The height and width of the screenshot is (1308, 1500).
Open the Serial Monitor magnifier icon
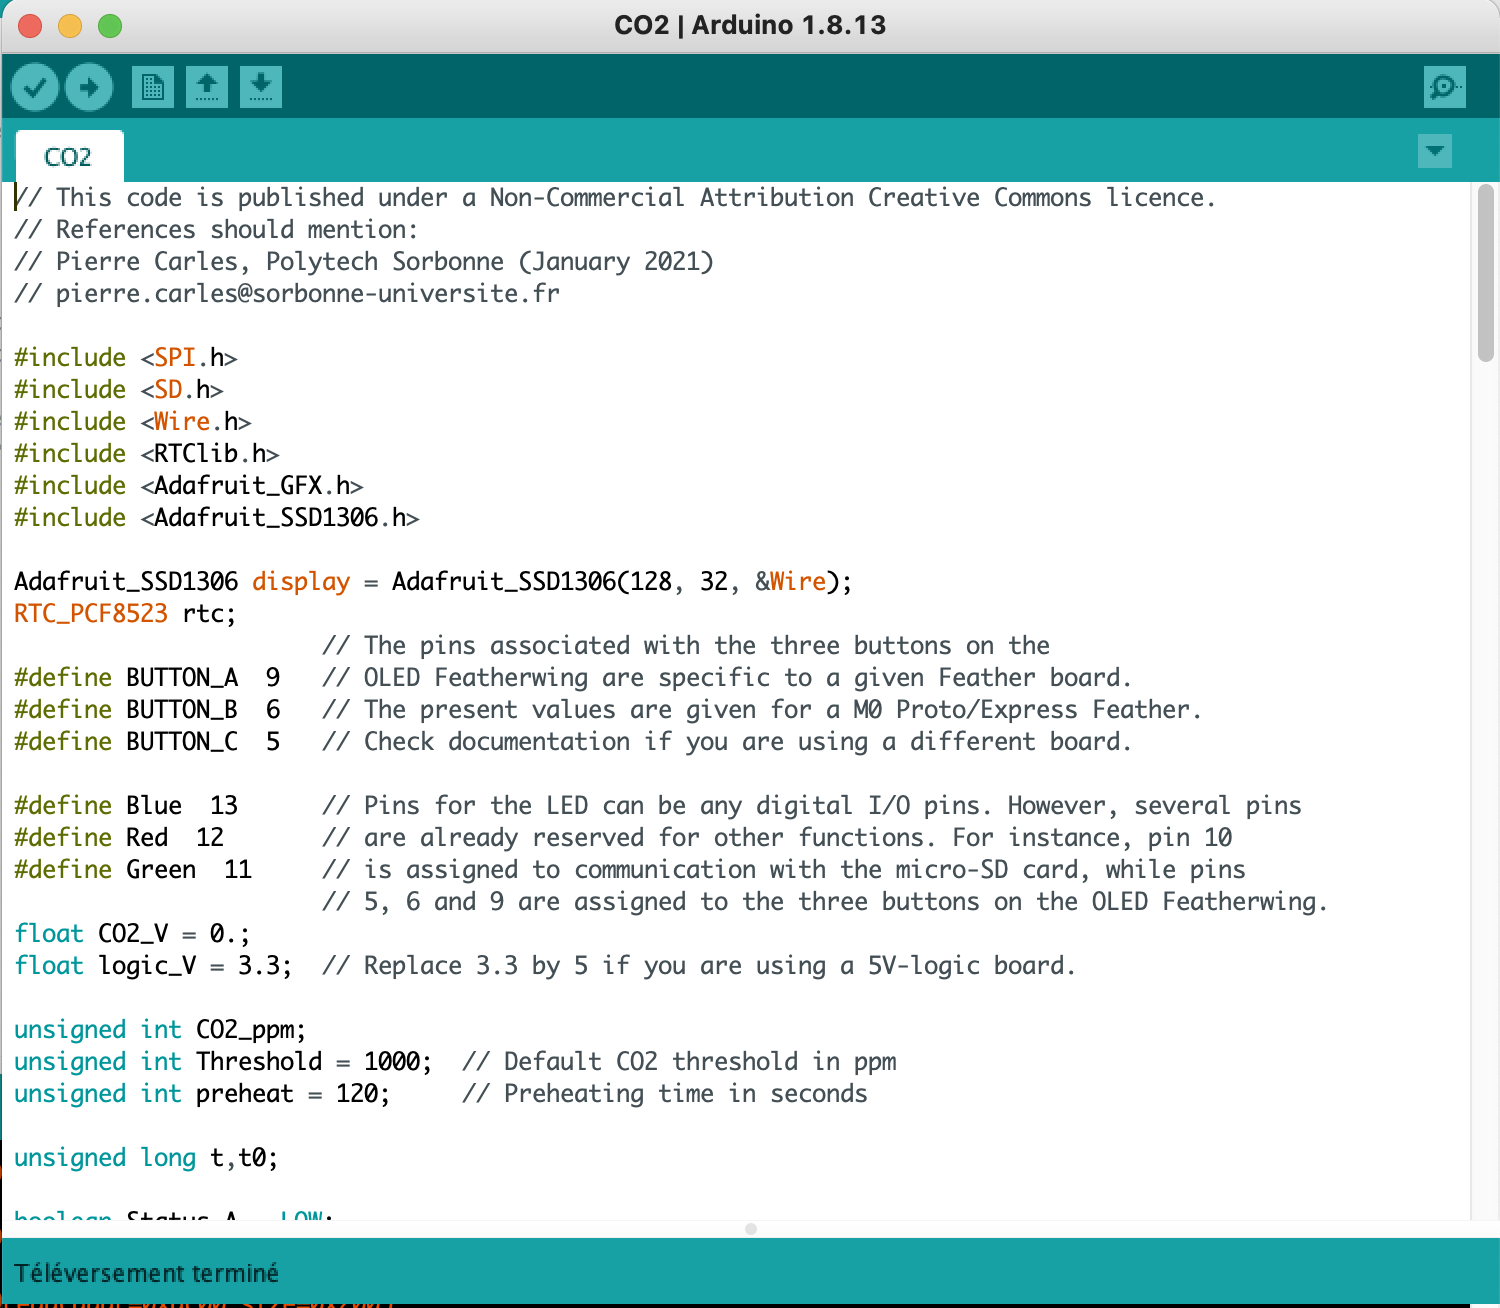[1445, 87]
